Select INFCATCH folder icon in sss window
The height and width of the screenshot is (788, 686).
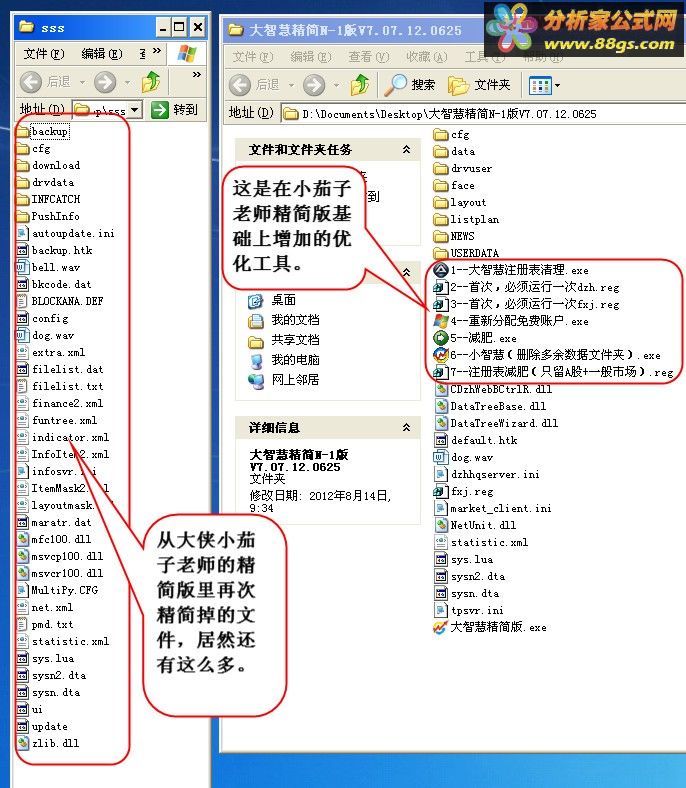23,200
